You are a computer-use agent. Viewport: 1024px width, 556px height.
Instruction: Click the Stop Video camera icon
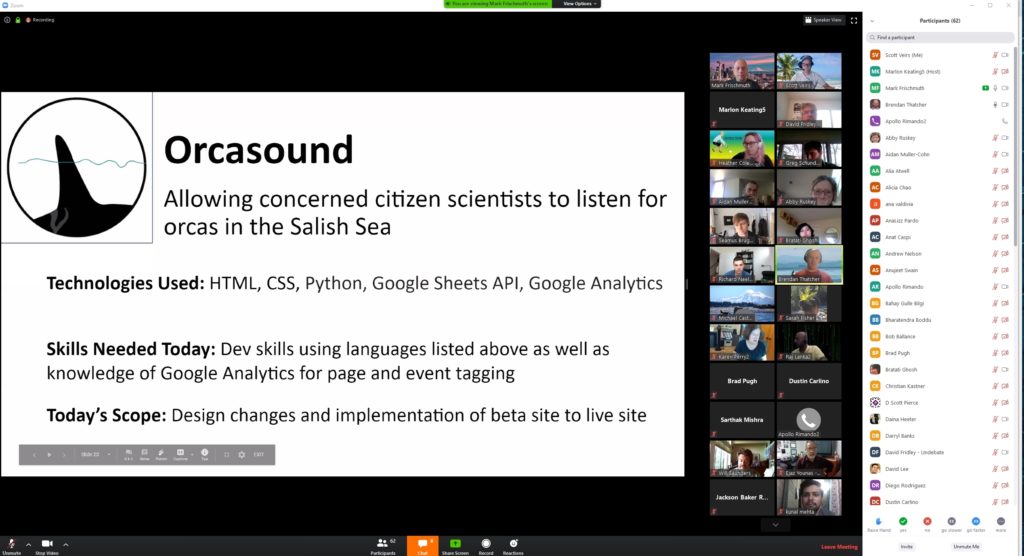click(47, 544)
